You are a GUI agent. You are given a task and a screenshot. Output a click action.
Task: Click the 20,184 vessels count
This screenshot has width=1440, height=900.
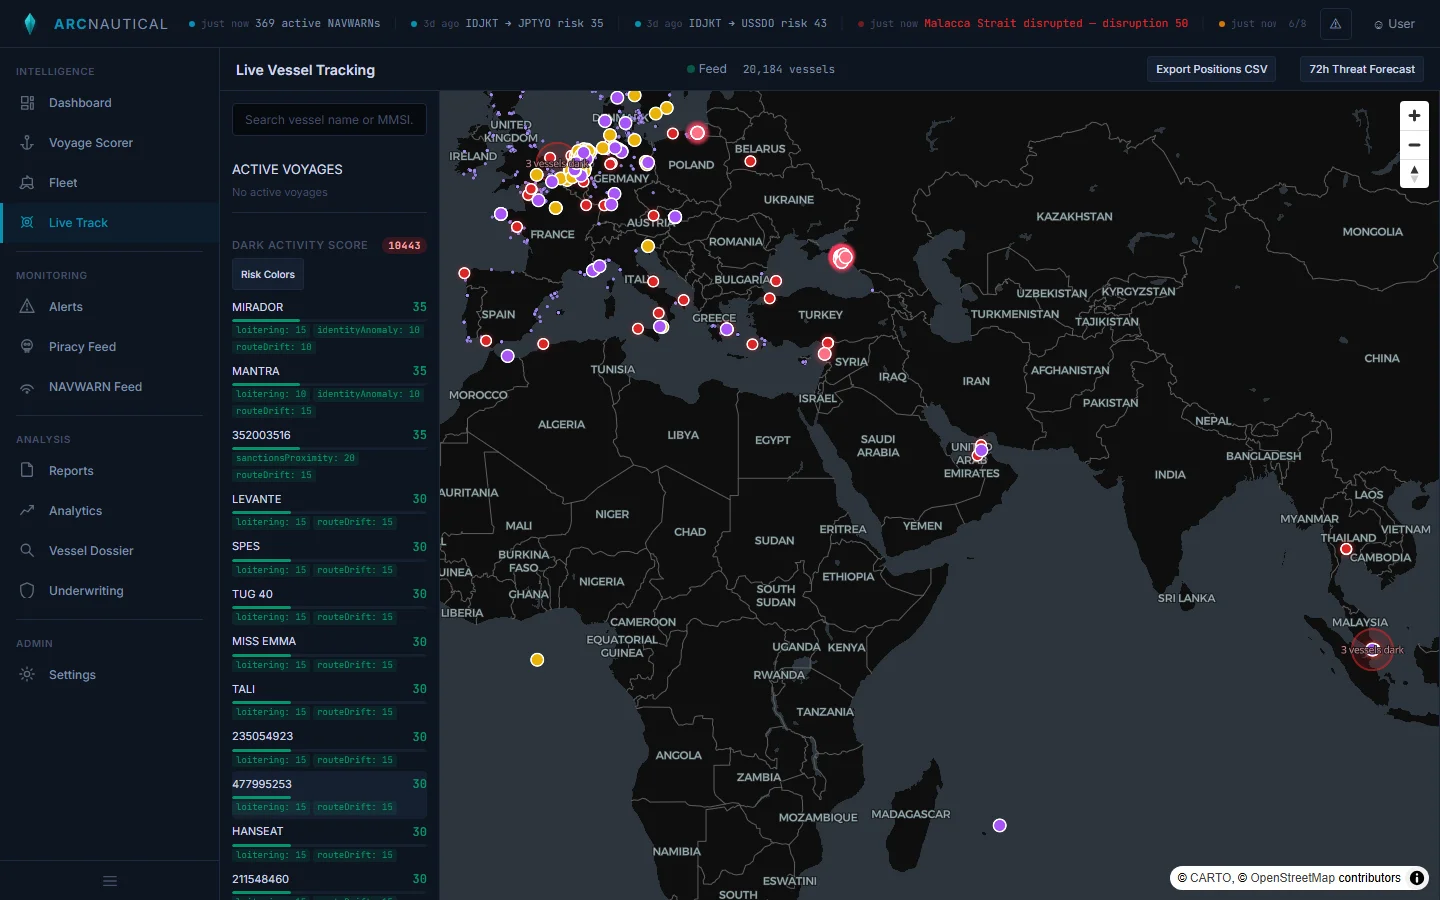pyautogui.click(x=789, y=69)
